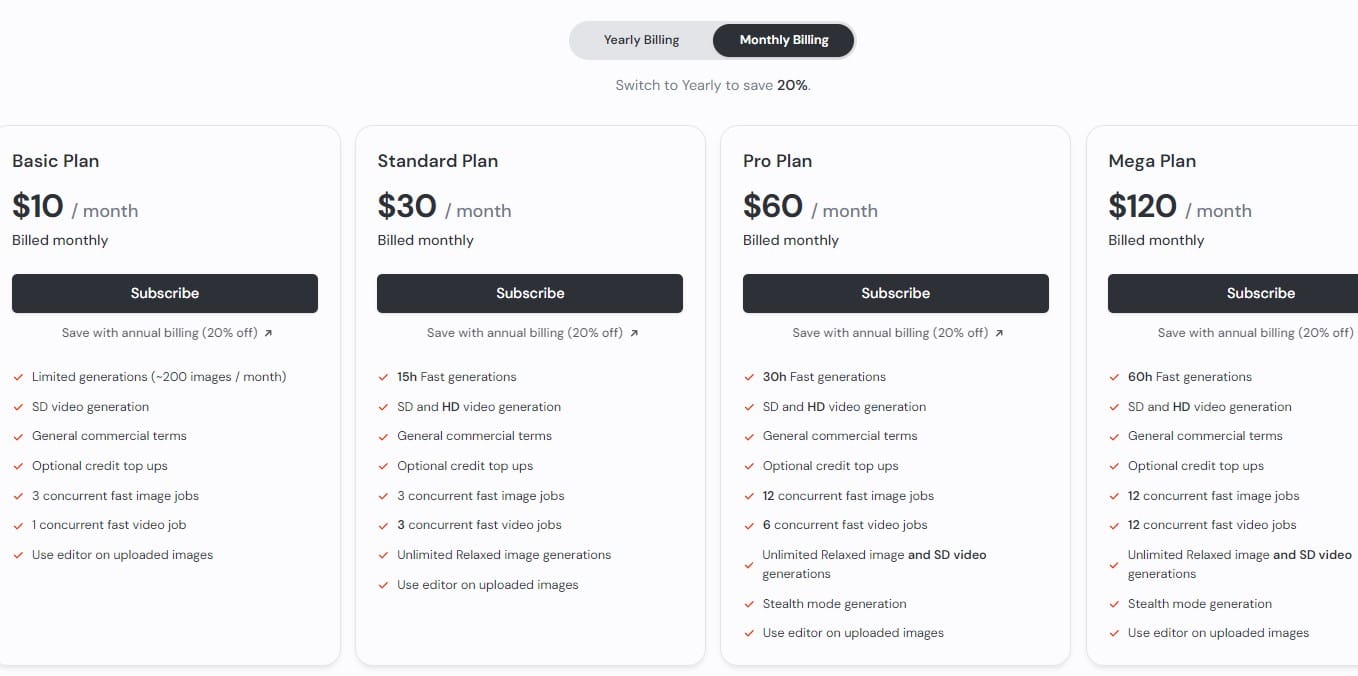Image resolution: width=1358 pixels, height=676 pixels.
Task: Switch to Yearly Billing
Action: [641, 40]
